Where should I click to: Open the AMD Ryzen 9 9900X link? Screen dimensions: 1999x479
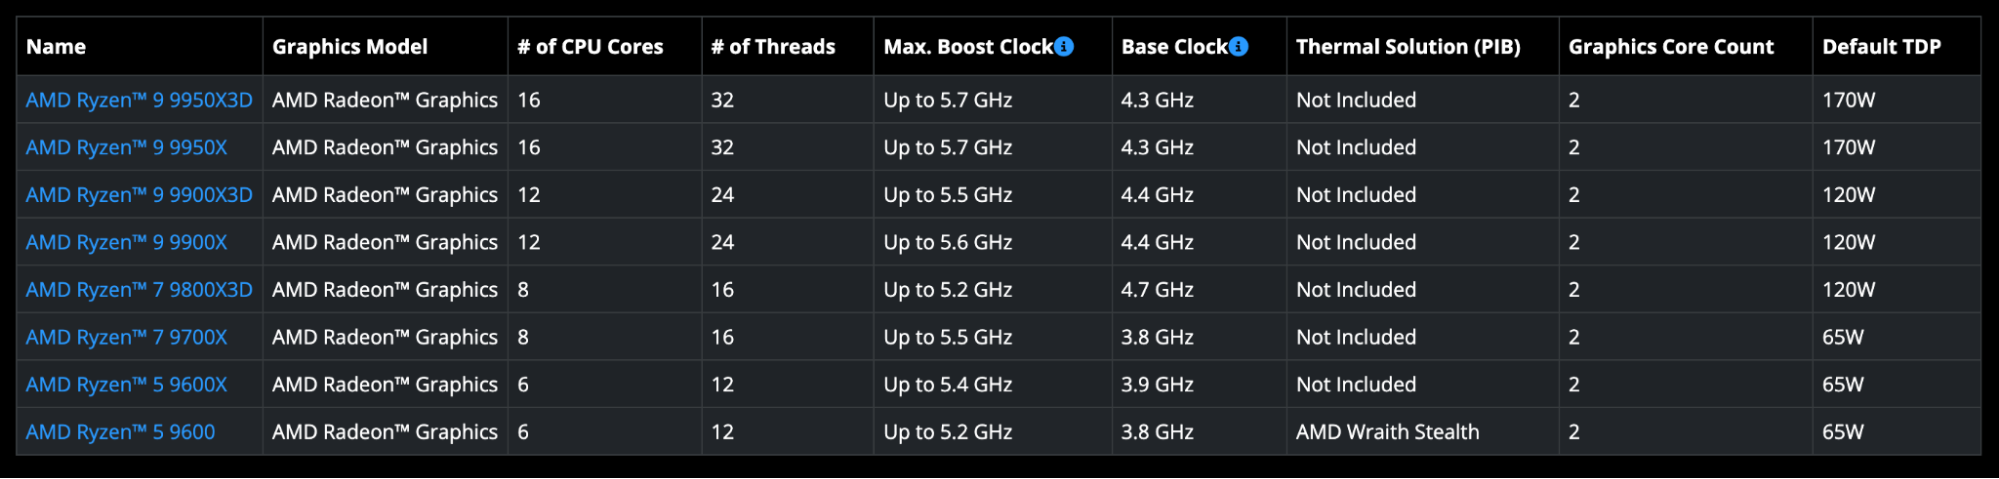tap(126, 242)
